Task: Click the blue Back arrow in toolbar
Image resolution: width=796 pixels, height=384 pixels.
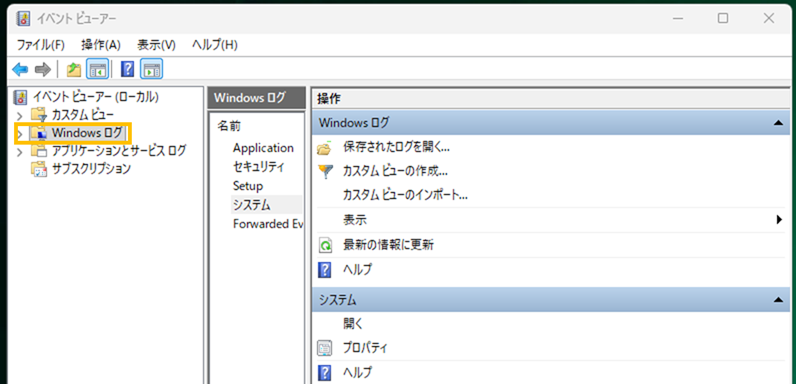Action: [20, 70]
